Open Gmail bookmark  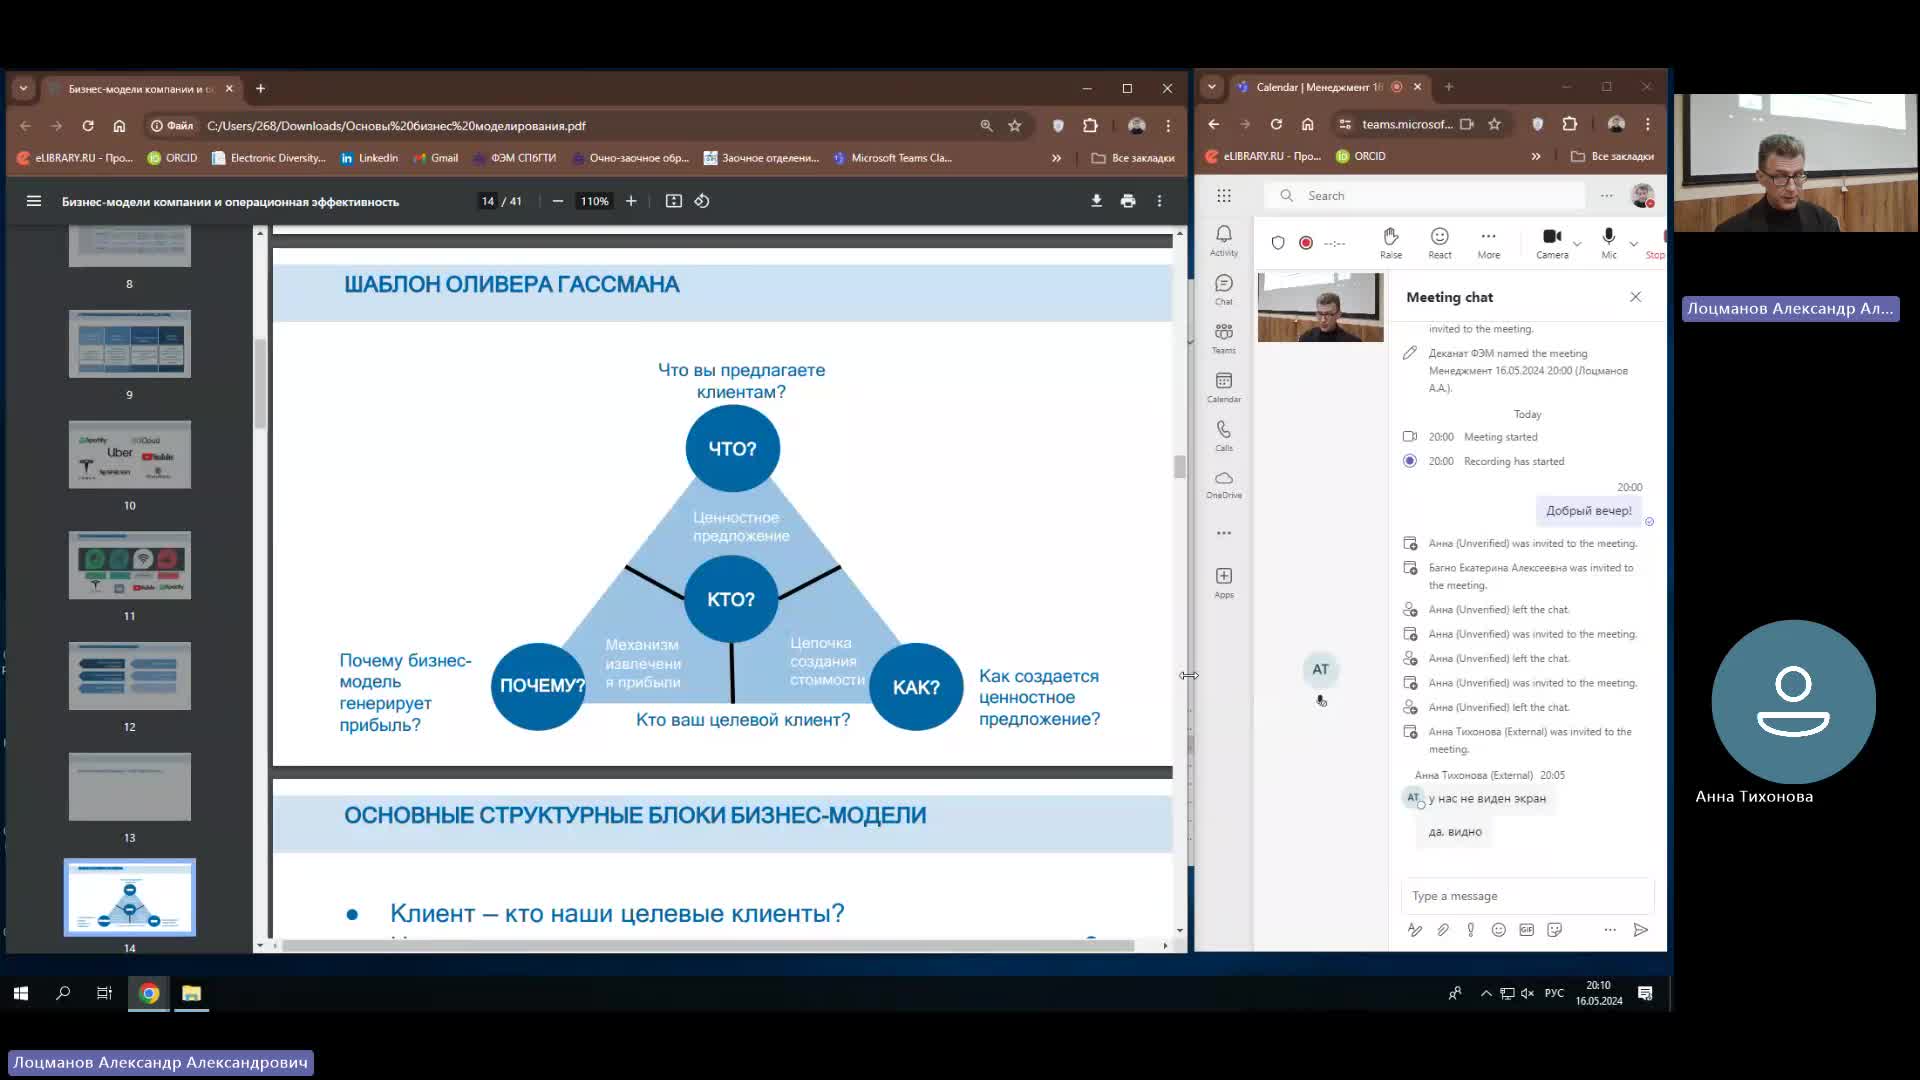click(x=436, y=158)
